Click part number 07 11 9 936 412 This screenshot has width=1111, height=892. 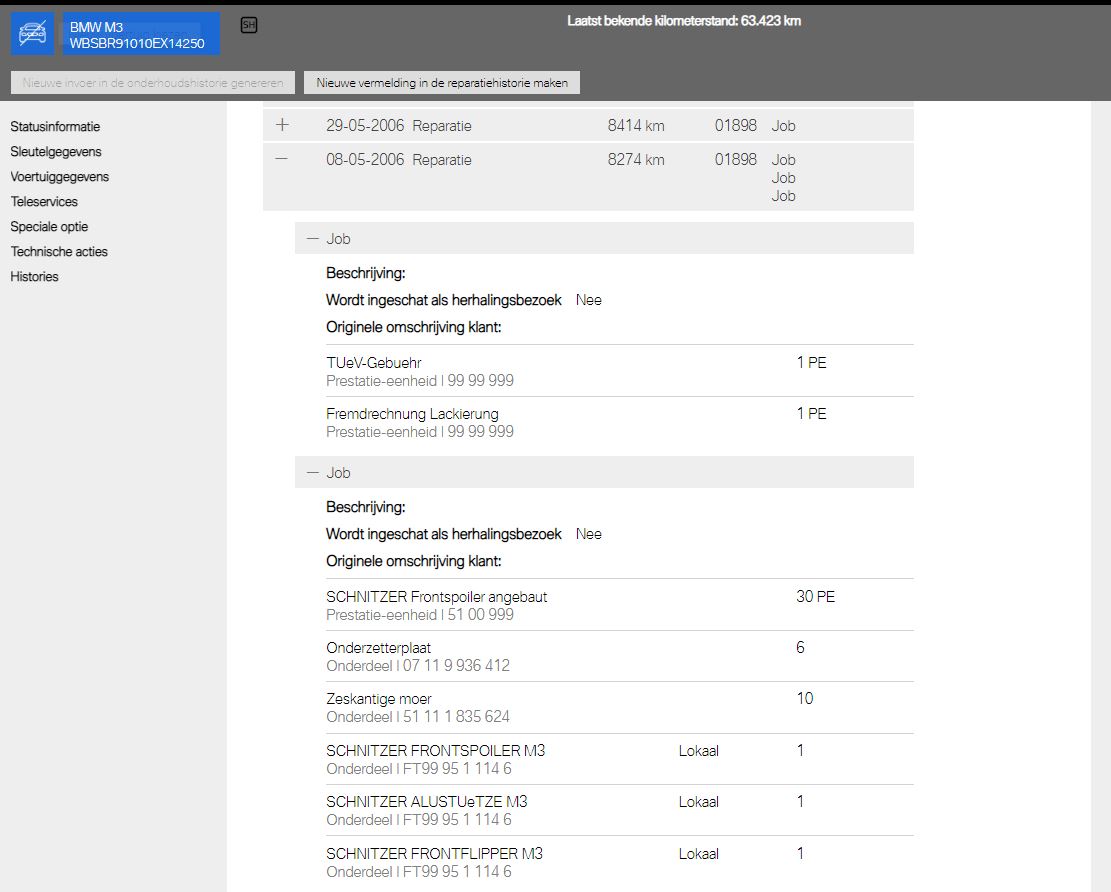click(456, 666)
